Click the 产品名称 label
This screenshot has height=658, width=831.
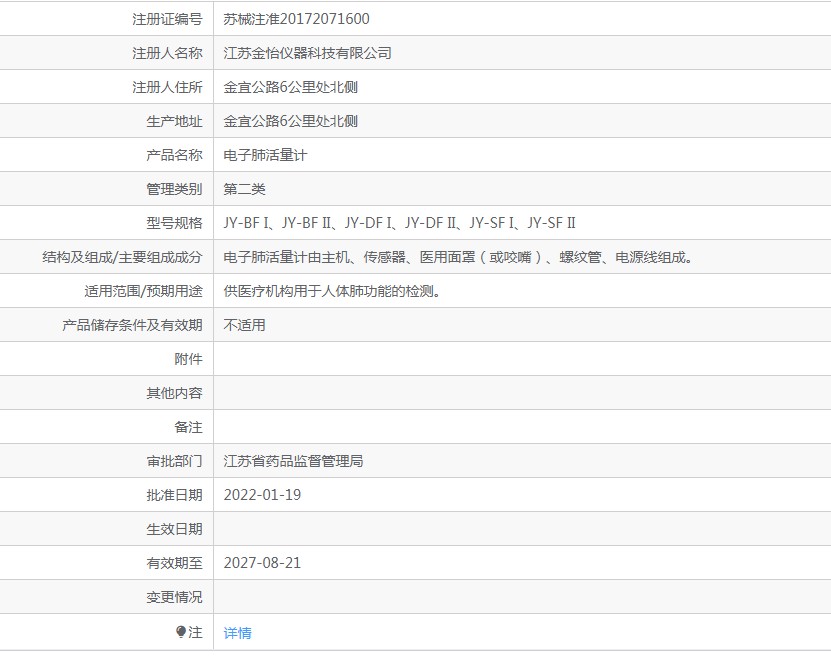click(174, 155)
